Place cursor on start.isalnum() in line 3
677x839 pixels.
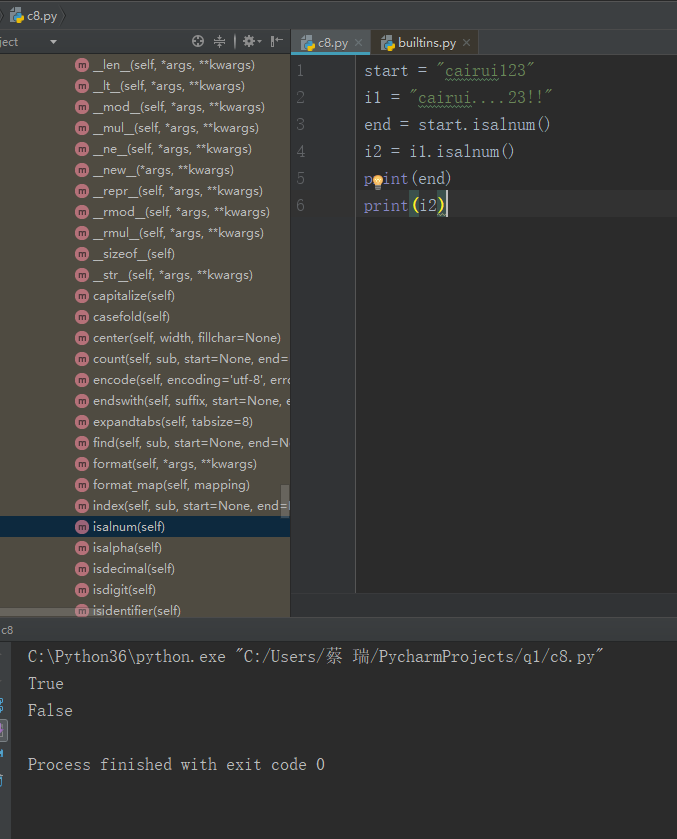coord(484,125)
